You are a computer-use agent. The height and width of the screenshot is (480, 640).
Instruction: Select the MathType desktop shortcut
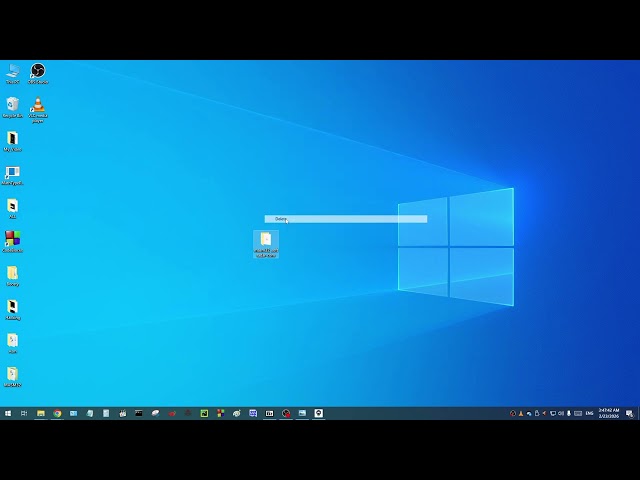(13, 175)
